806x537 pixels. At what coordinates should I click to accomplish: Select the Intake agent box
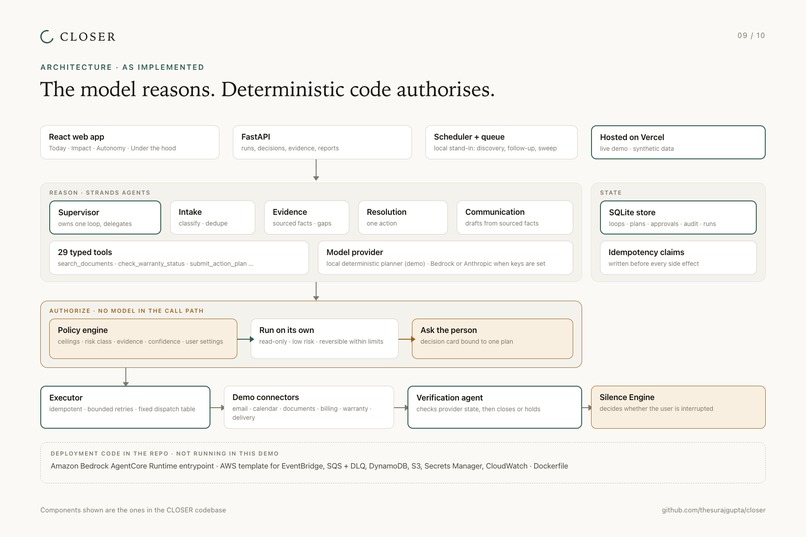pos(212,217)
